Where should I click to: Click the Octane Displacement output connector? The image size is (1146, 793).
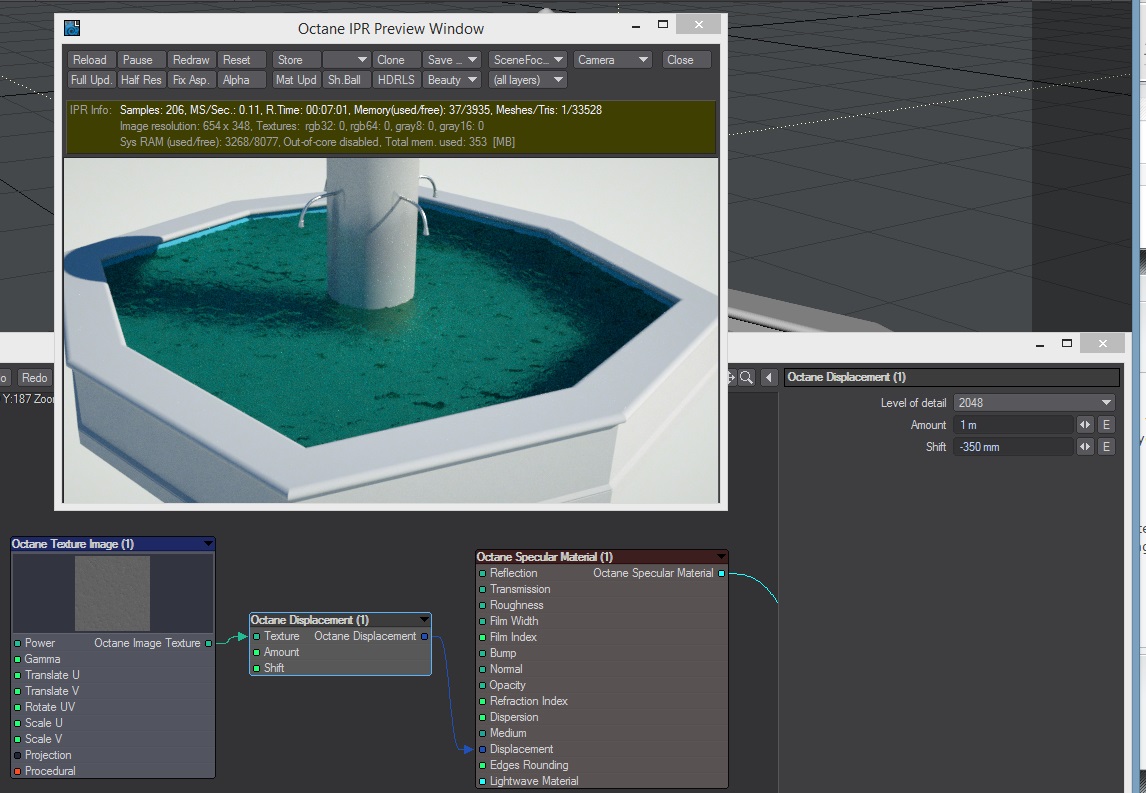tap(425, 637)
